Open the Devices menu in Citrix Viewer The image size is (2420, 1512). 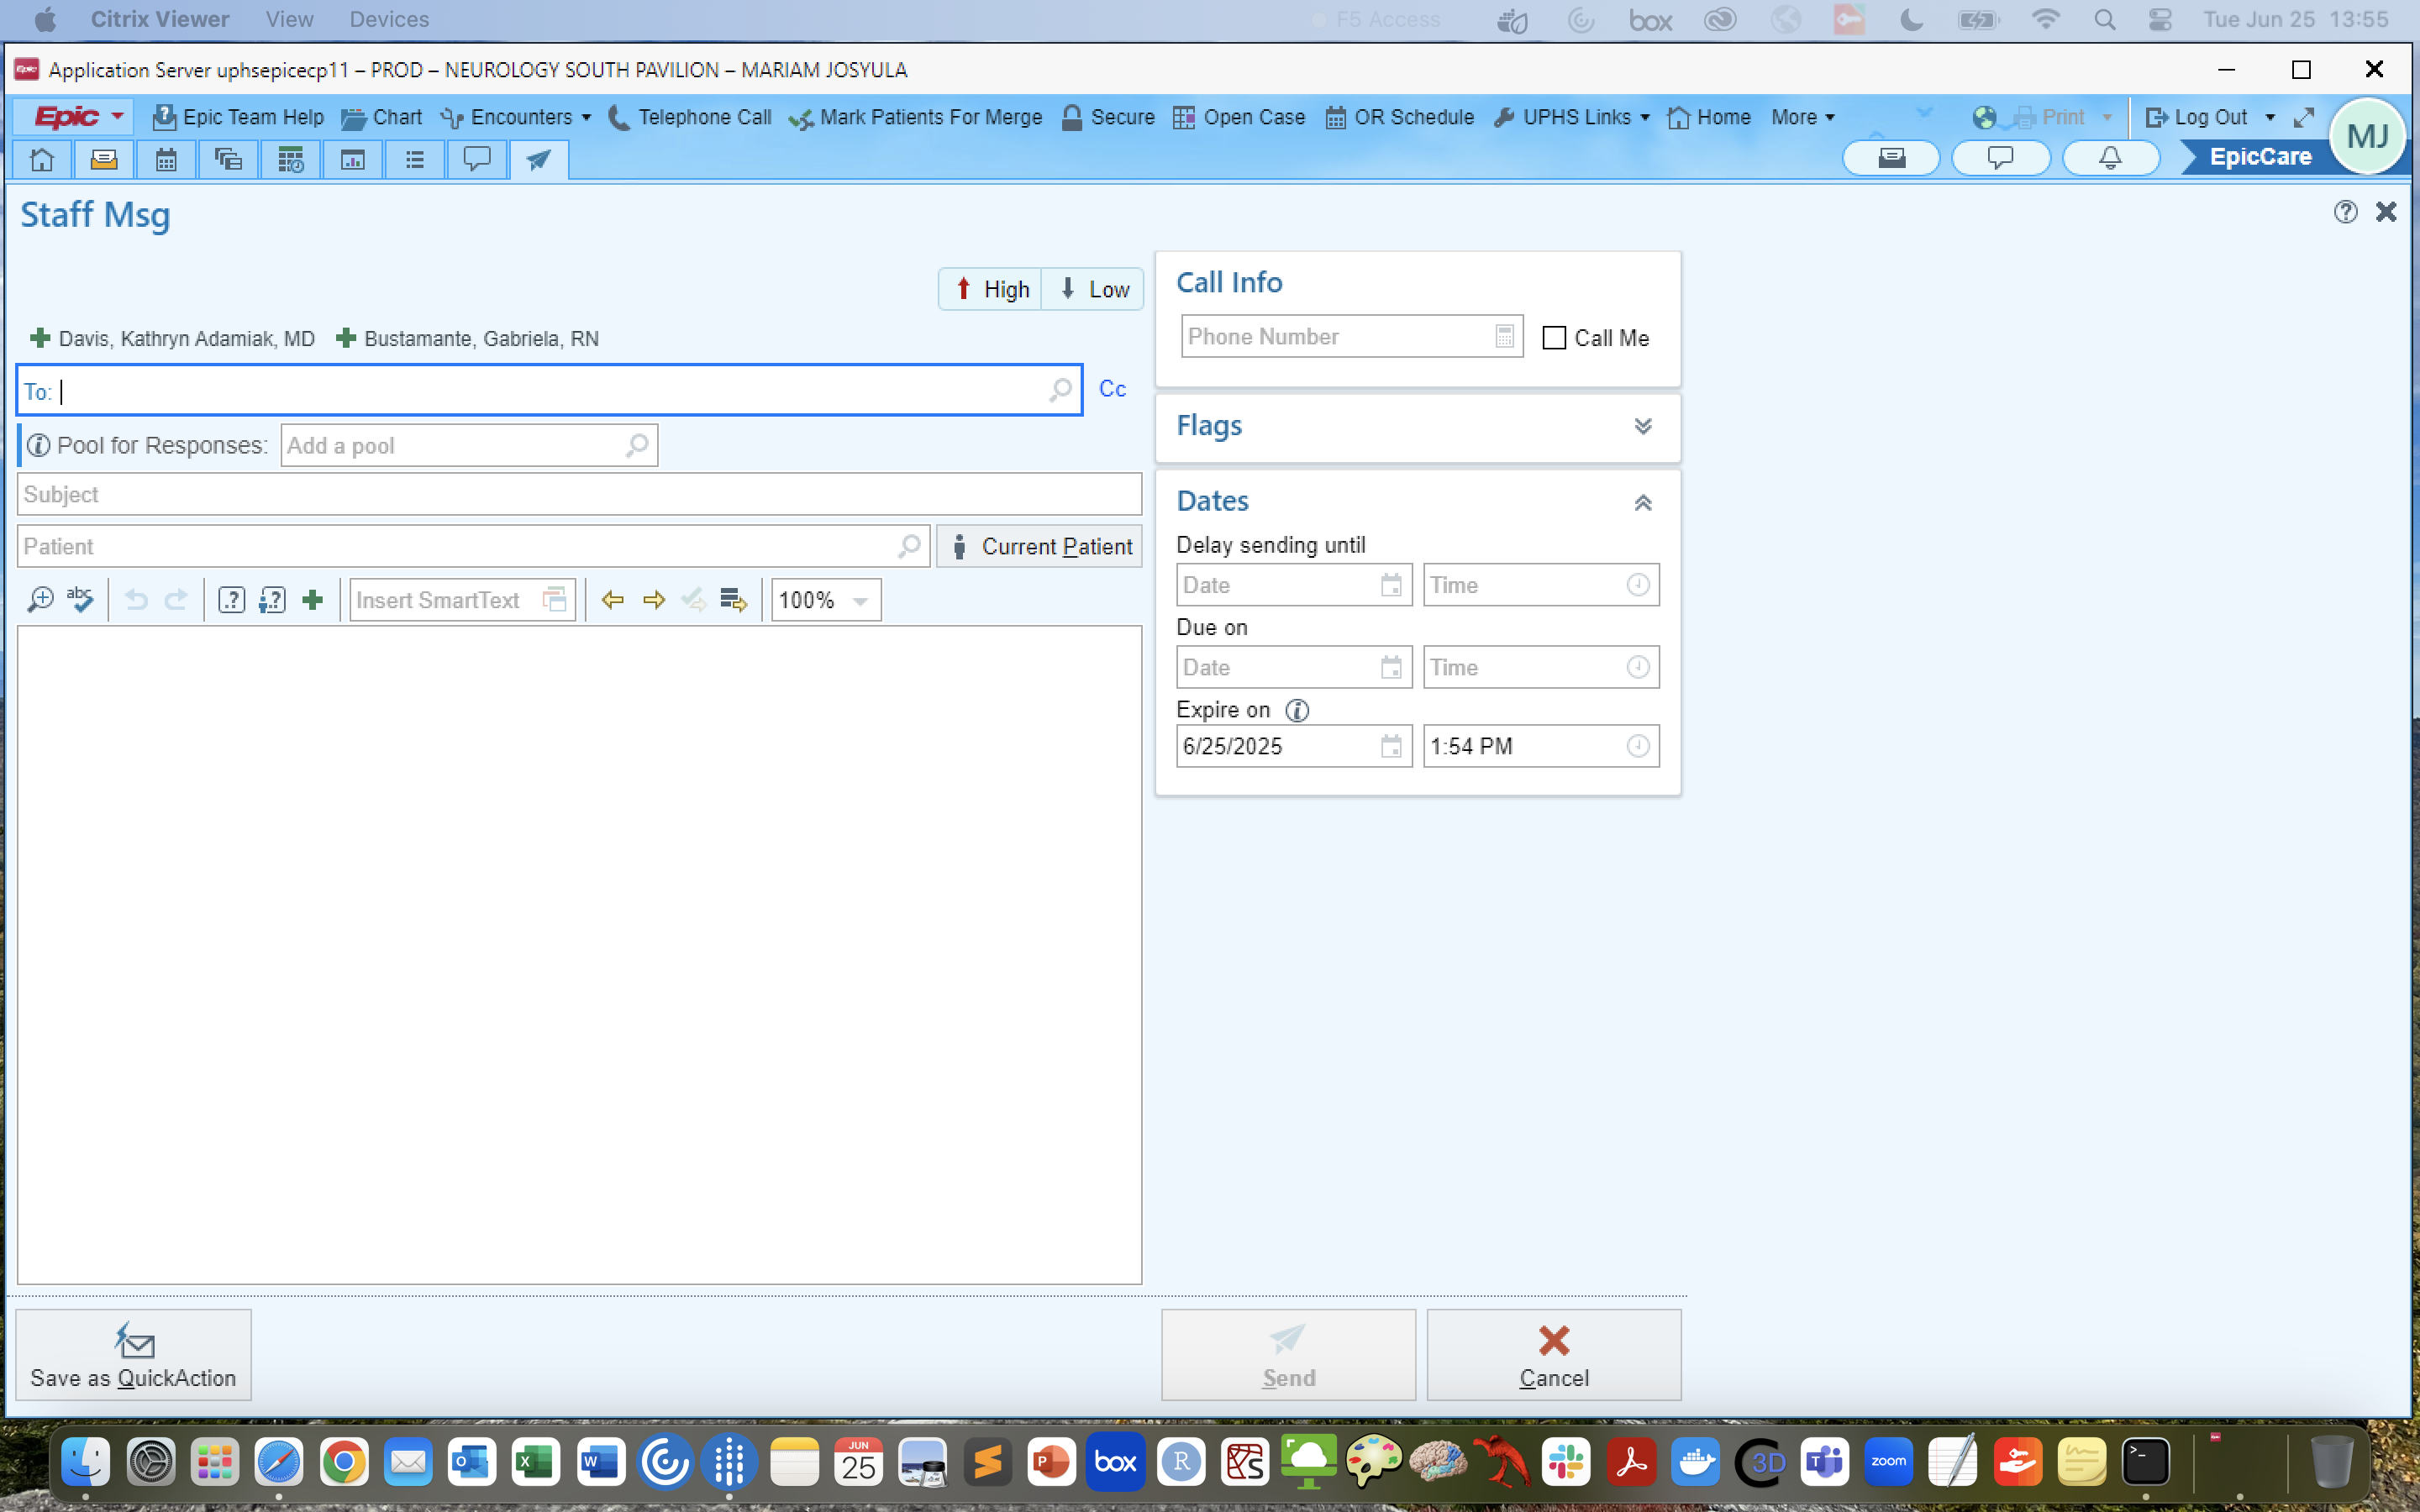tap(389, 19)
